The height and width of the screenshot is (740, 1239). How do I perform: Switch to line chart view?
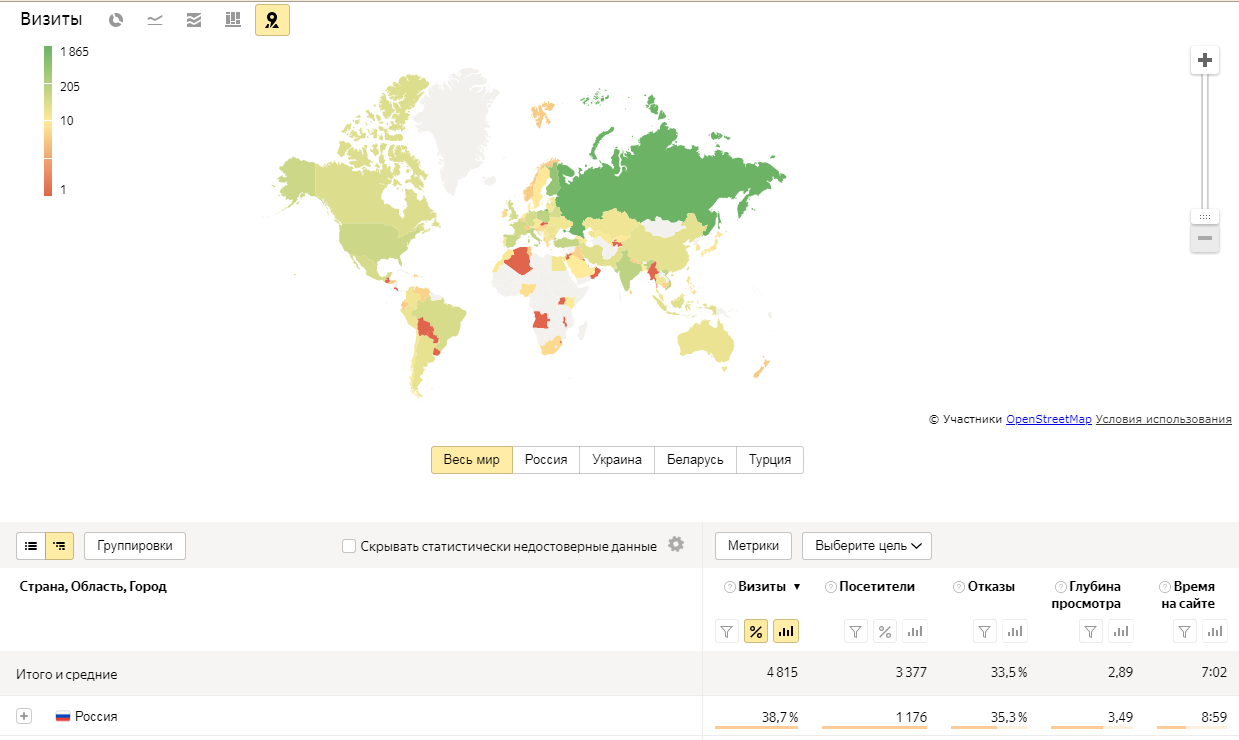click(155, 20)
